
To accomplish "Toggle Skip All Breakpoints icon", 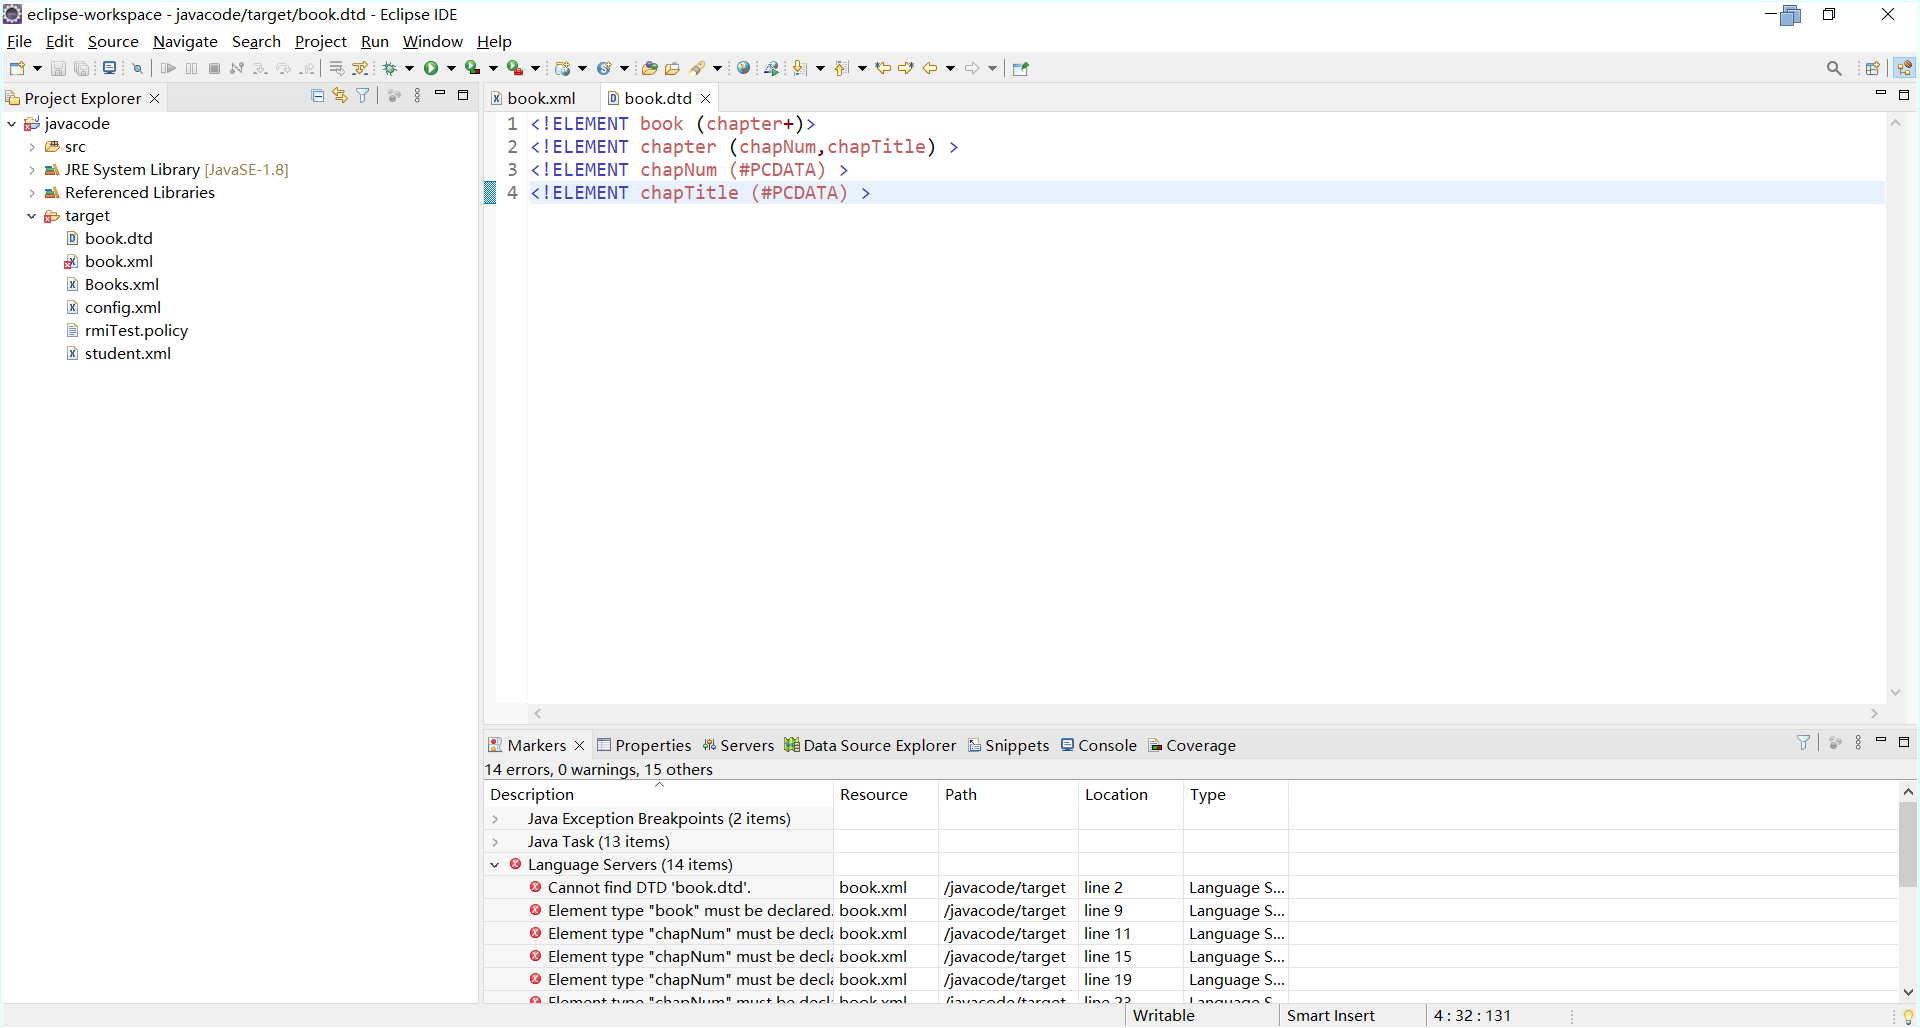I will pyautogui.click(x=138, y=68).
